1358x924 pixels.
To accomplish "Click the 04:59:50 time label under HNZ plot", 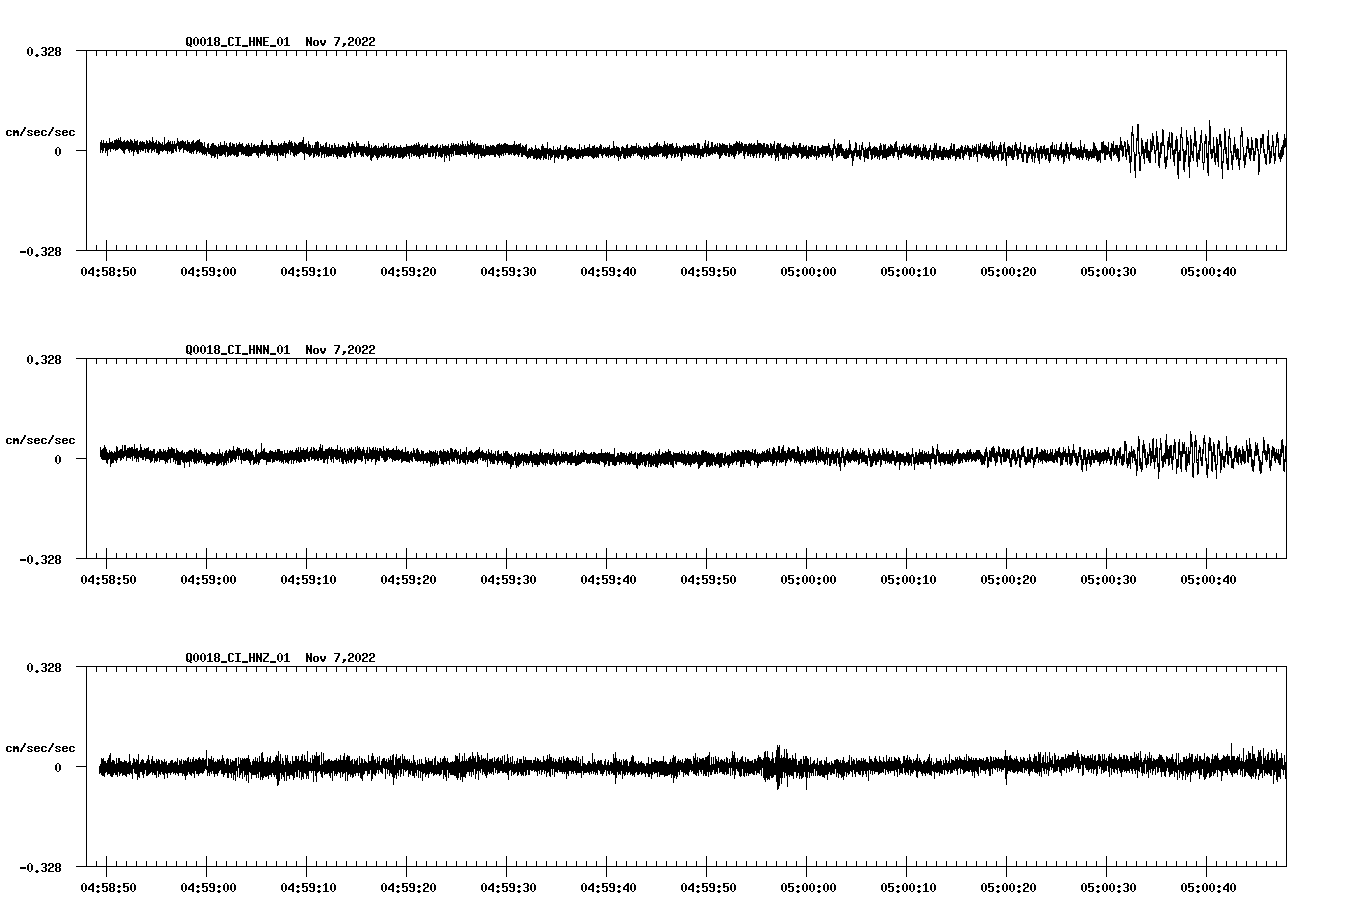I will point(709,888).
